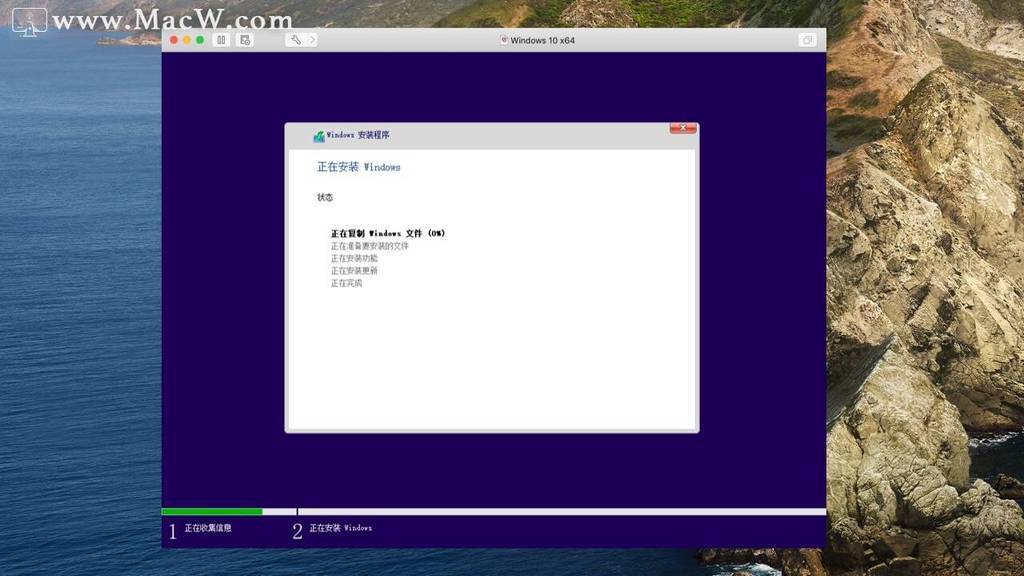This screenshot has height=576, width=1024.
Task: Click the Windows setup icon in the dialog title
Action: tap(319, 136)
